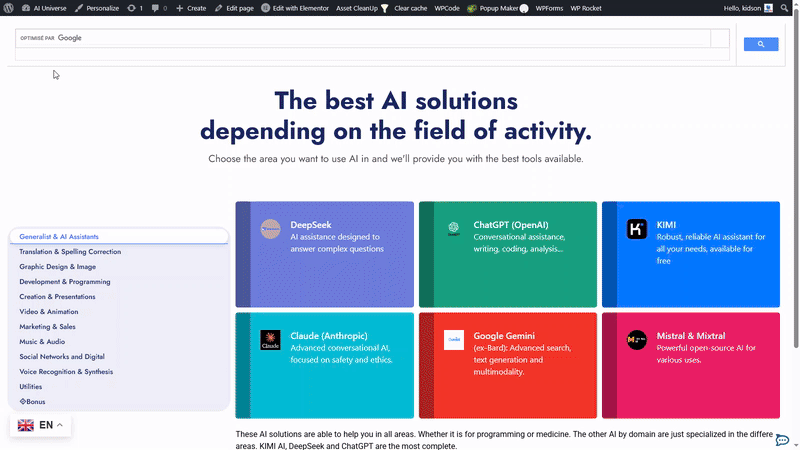Viewport: 800px width, 450px height.
Task: Select the Utilities category
Action: tap(31, 387)
